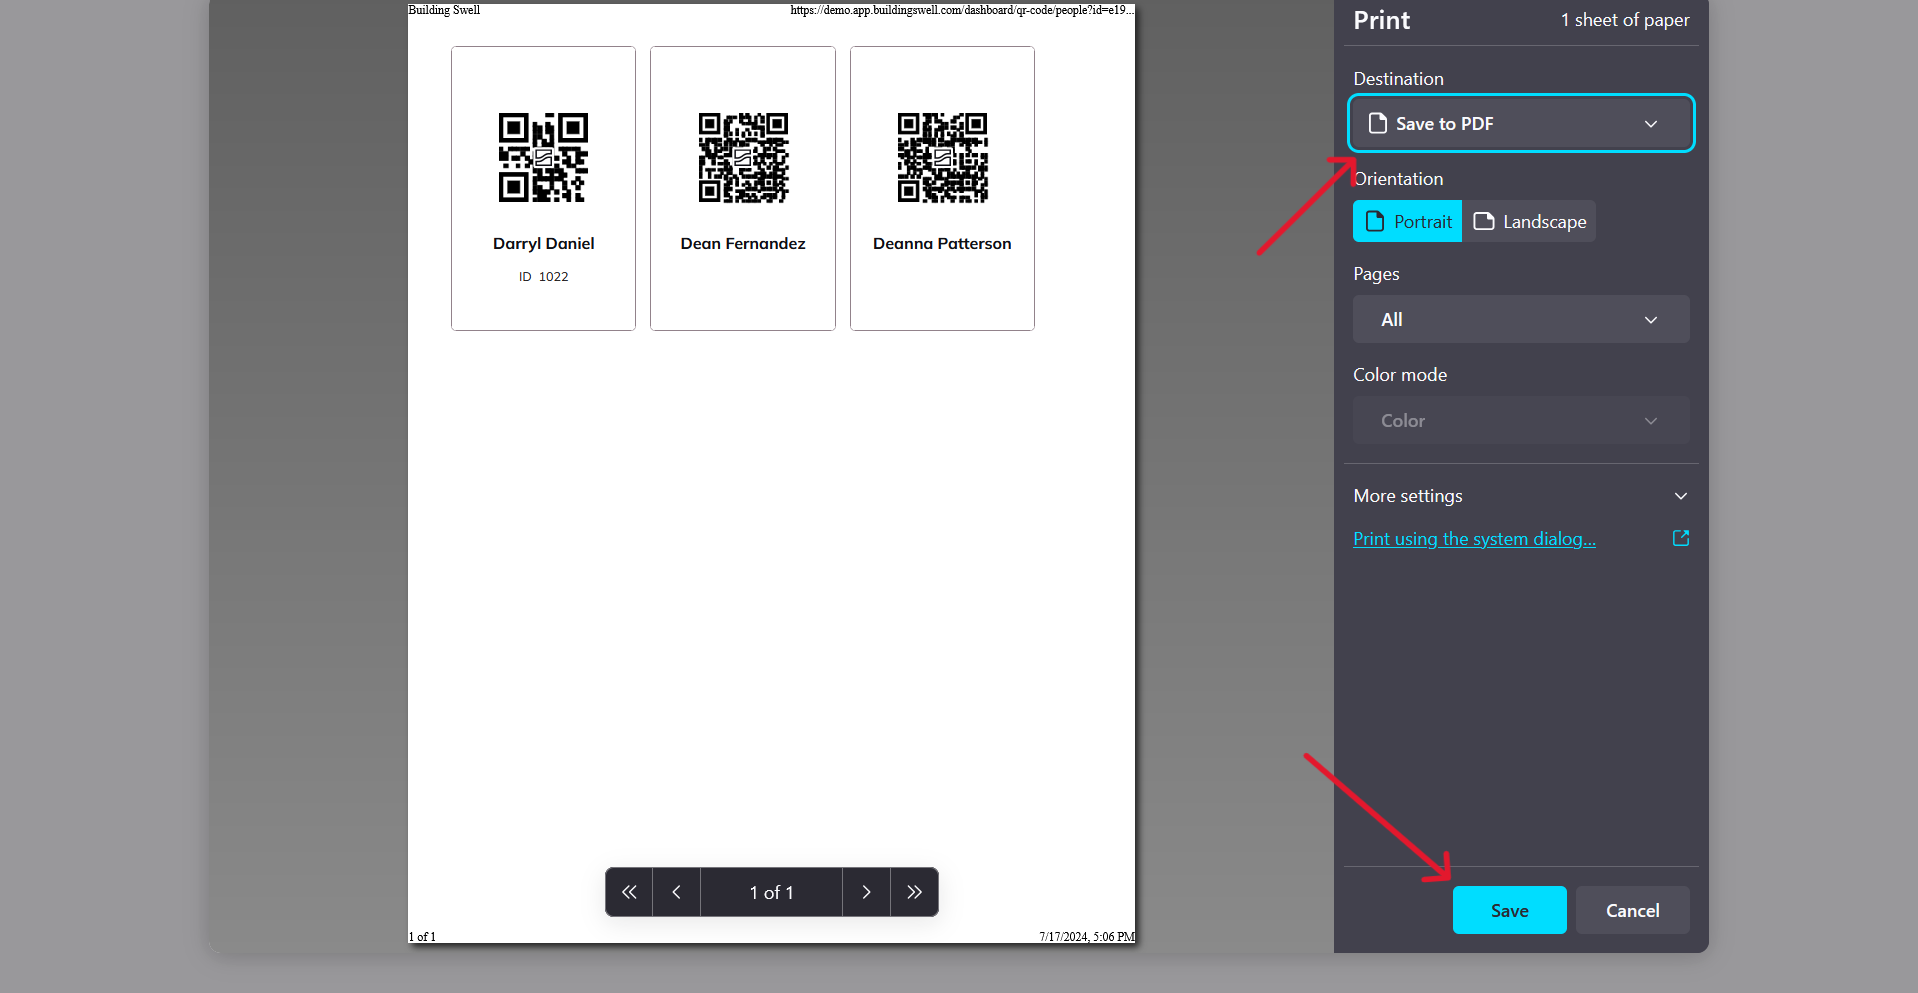Click the Deanna Patterson name label
The width and height of the screenshot is (1918, 993).
[942, 243]
